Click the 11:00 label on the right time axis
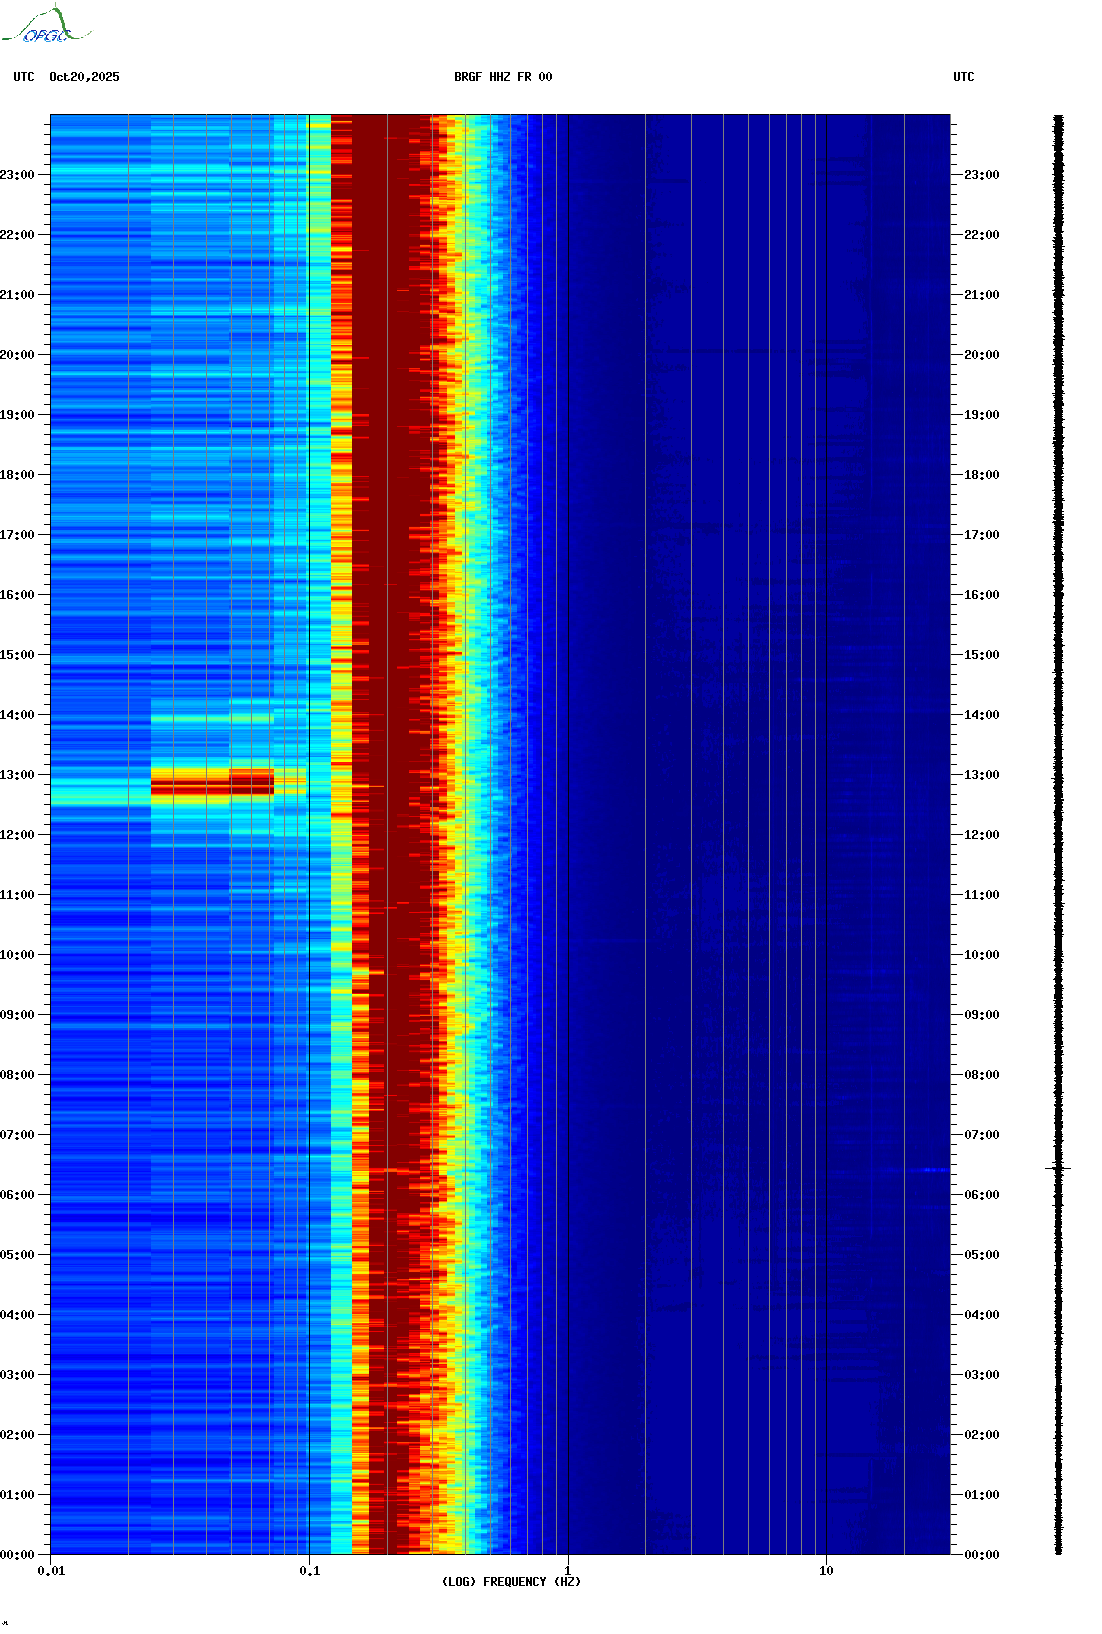The height and width of the screenshot is (1634, 1102). tap(982, 895)
